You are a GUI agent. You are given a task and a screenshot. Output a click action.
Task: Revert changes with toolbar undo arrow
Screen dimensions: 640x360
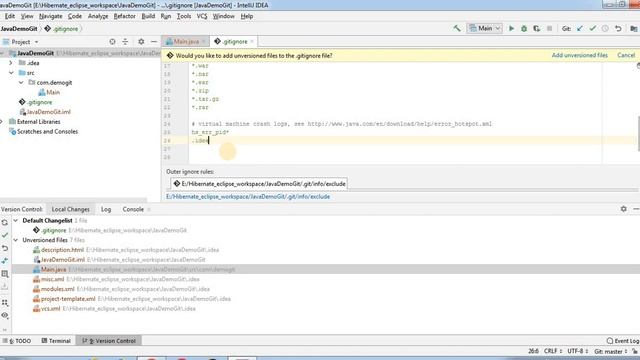point(618,29)
